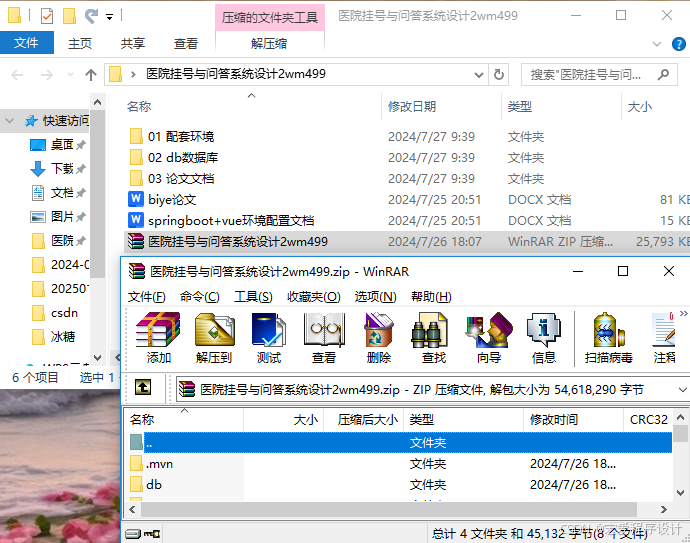This screenshot has height=543, width=690.
Task: Expand more WinRAR toolbar buttons chevron
Action: (x=683, y=313)
